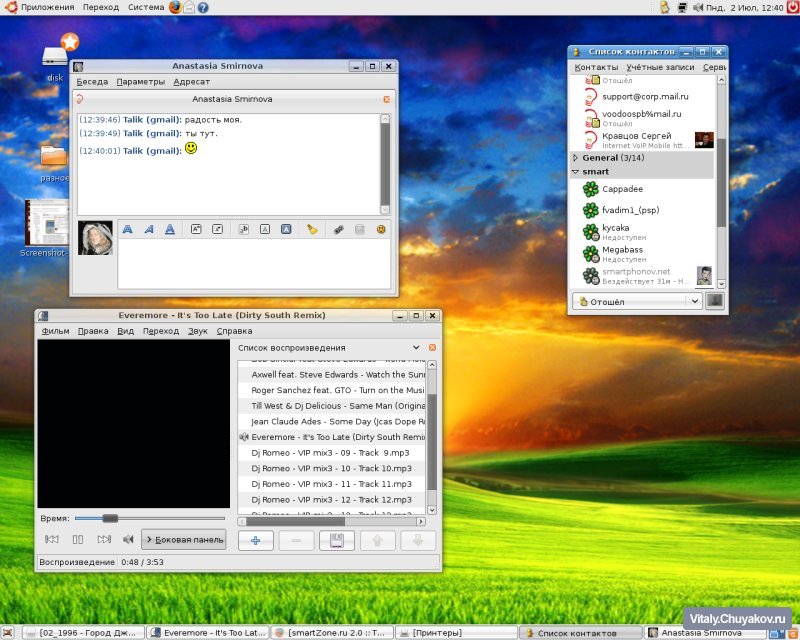Screen dimensions: 800x640
Task: Select 'Dj Romeo - VIP mix3 - 11' track
Action: 332,484
